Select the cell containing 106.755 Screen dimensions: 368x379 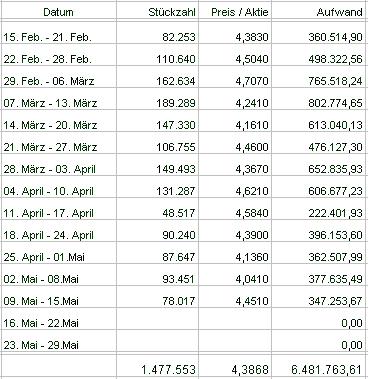pyautogui.click(x=157, y=143)
